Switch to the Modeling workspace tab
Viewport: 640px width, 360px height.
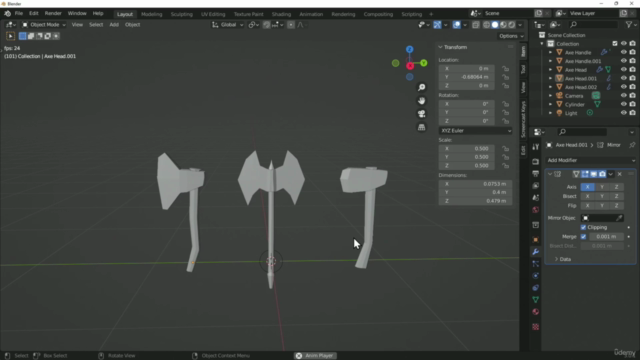point(151,14)
